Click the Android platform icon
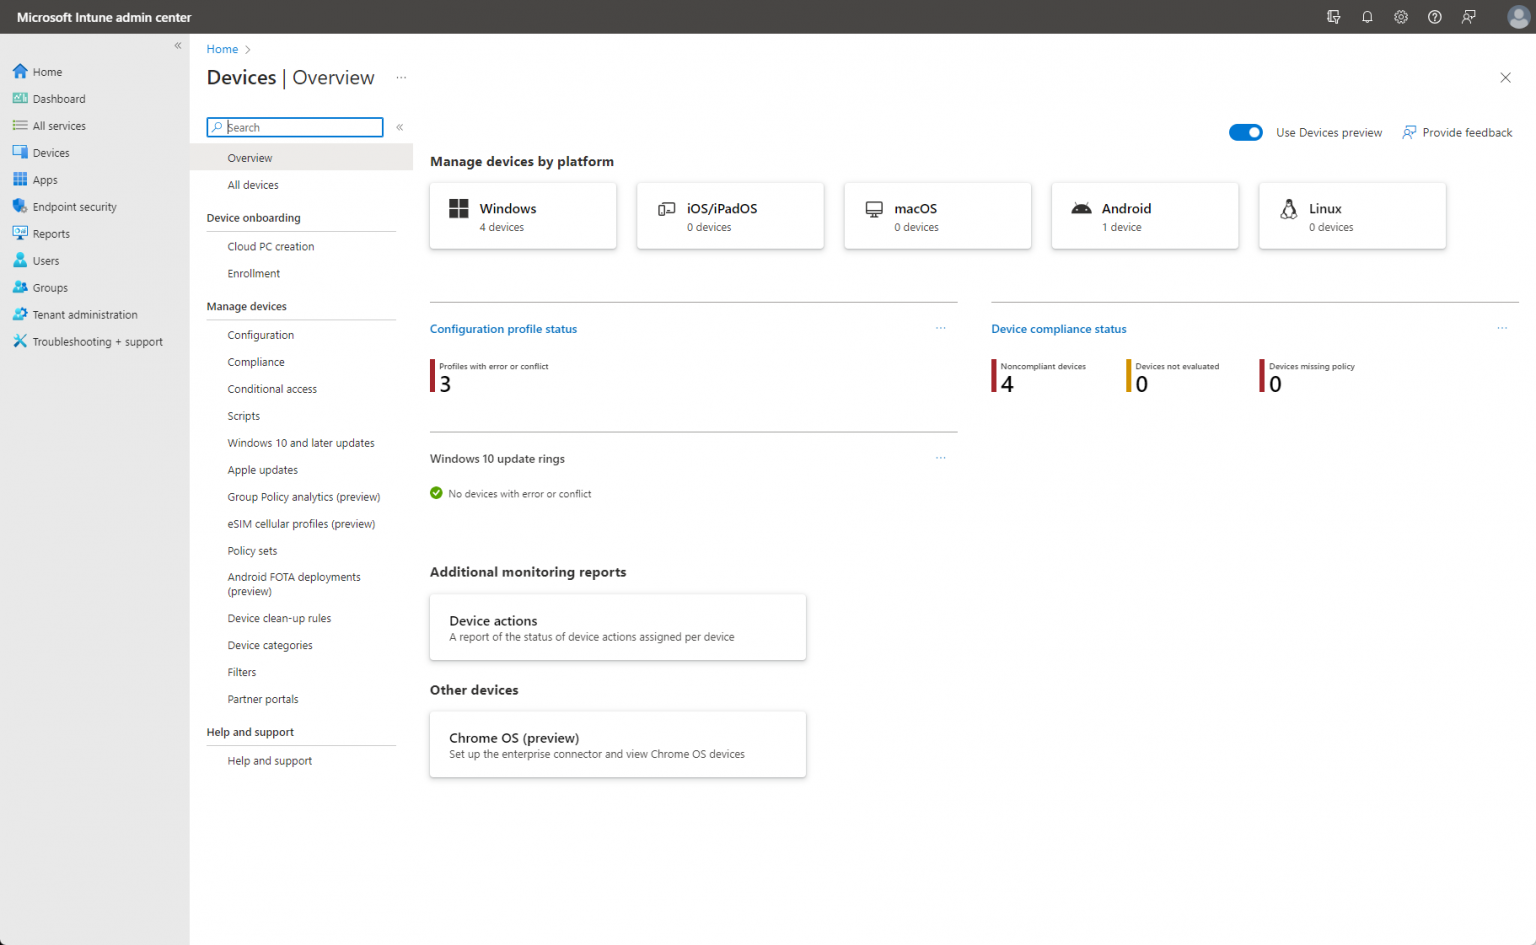The width and height of the screenshot is (1536, 945). [1081, 208]
